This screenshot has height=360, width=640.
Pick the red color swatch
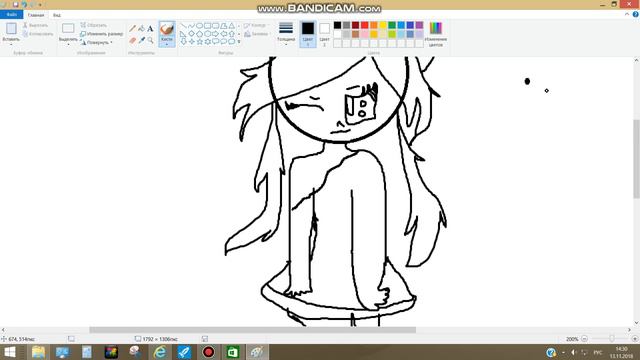[364, 25]
